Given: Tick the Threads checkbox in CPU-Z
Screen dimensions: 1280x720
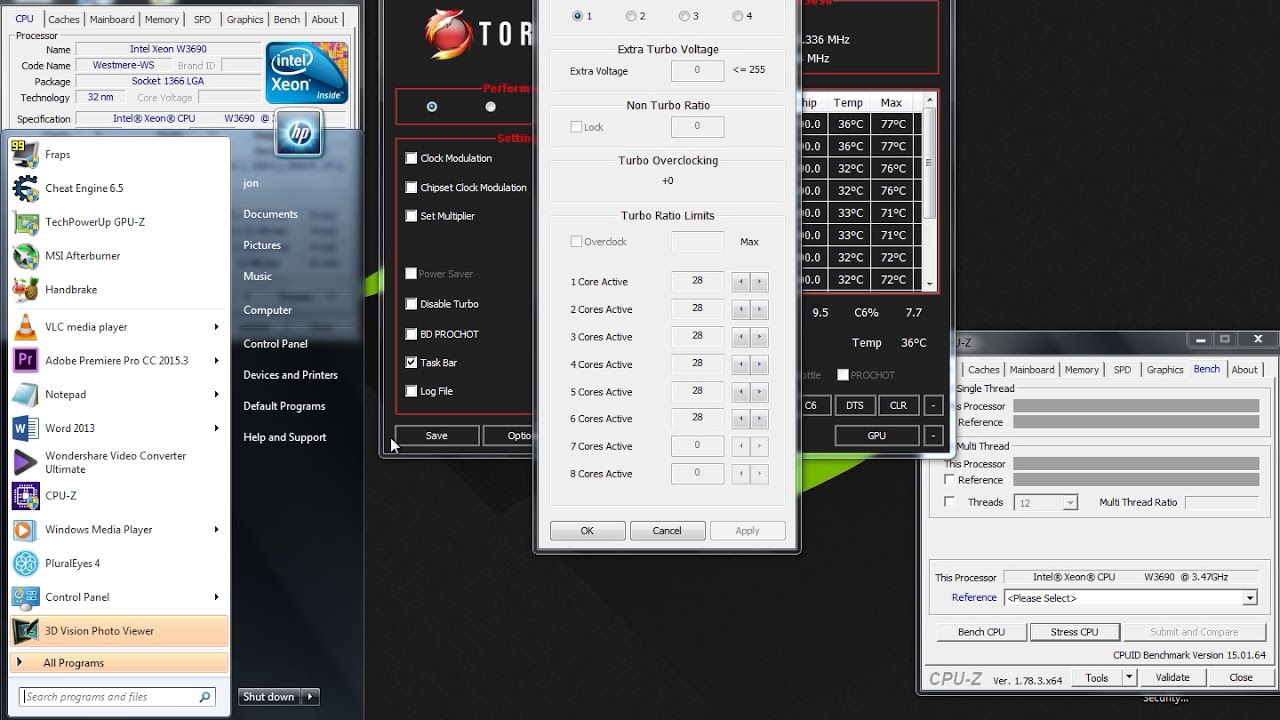Looking at the screenshot, I should click(950, 502).
